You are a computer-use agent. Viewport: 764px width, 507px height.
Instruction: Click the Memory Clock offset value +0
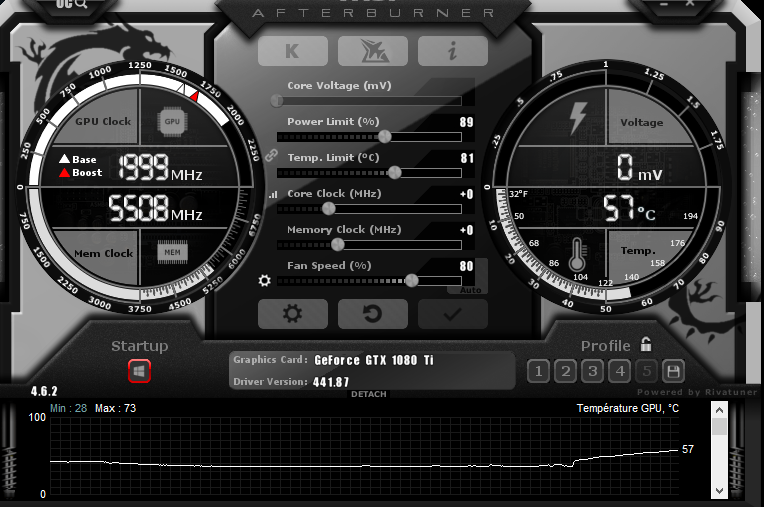tap(466, 230)
